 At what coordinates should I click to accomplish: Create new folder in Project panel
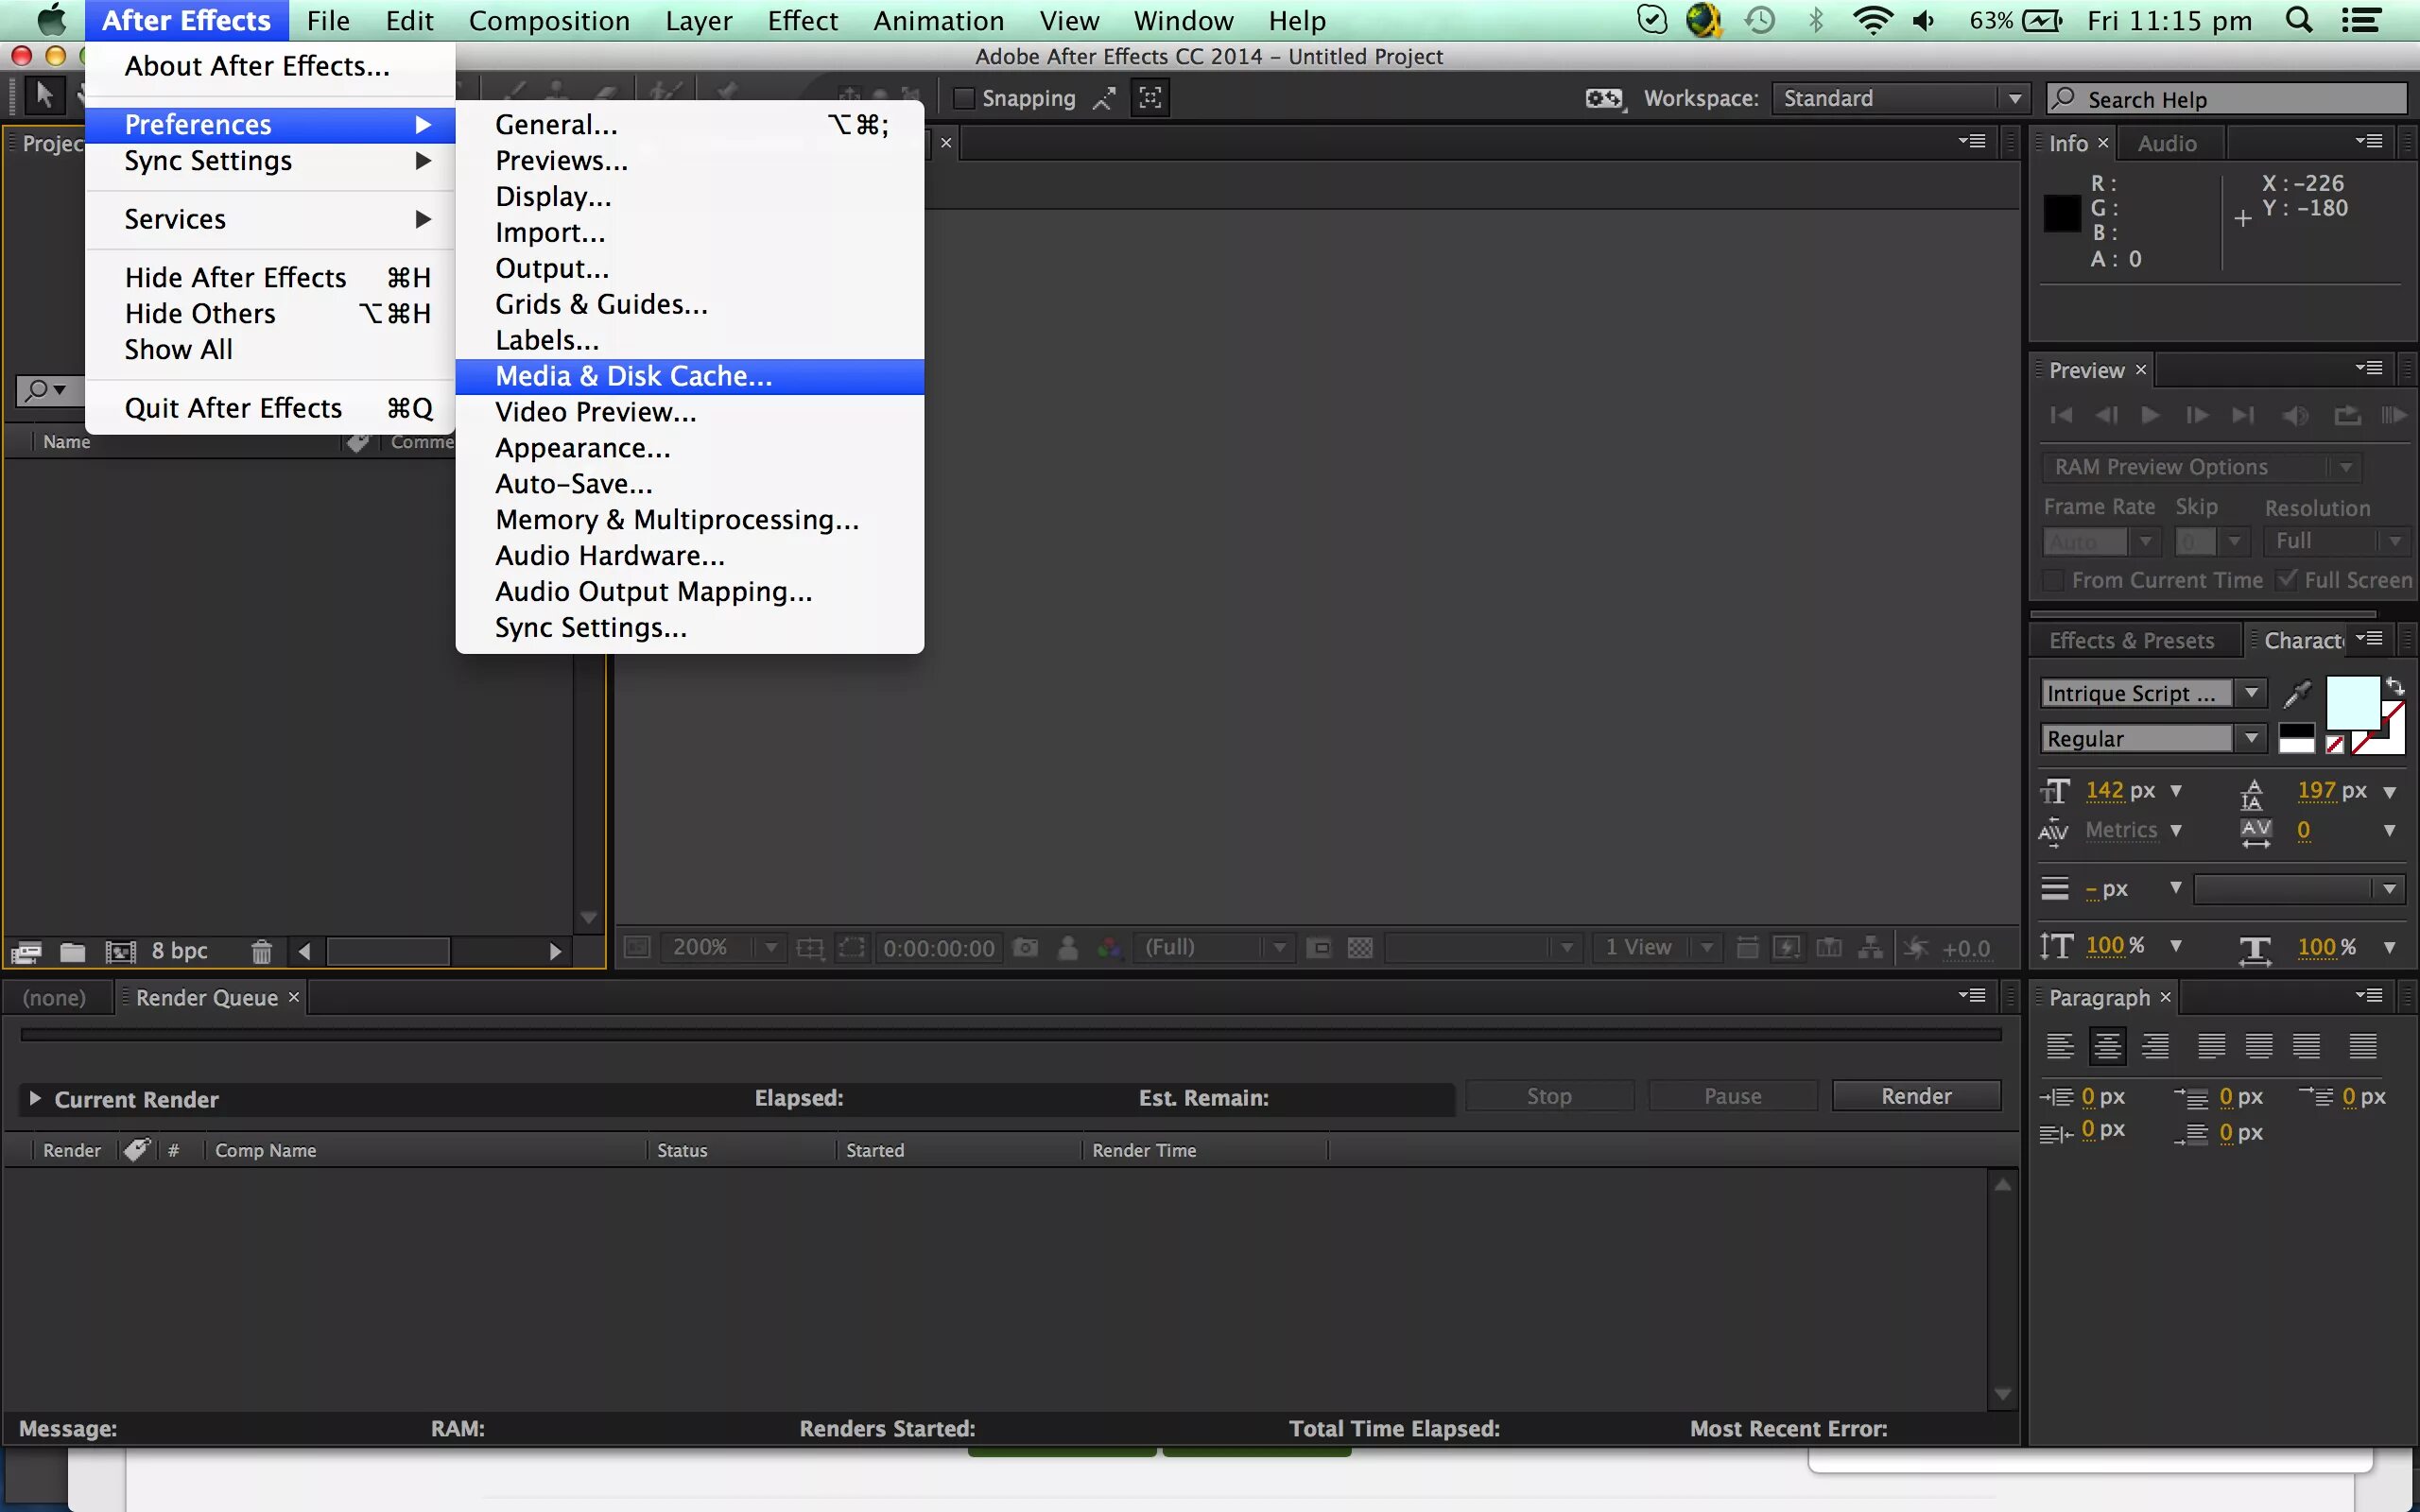click(72, 951)
